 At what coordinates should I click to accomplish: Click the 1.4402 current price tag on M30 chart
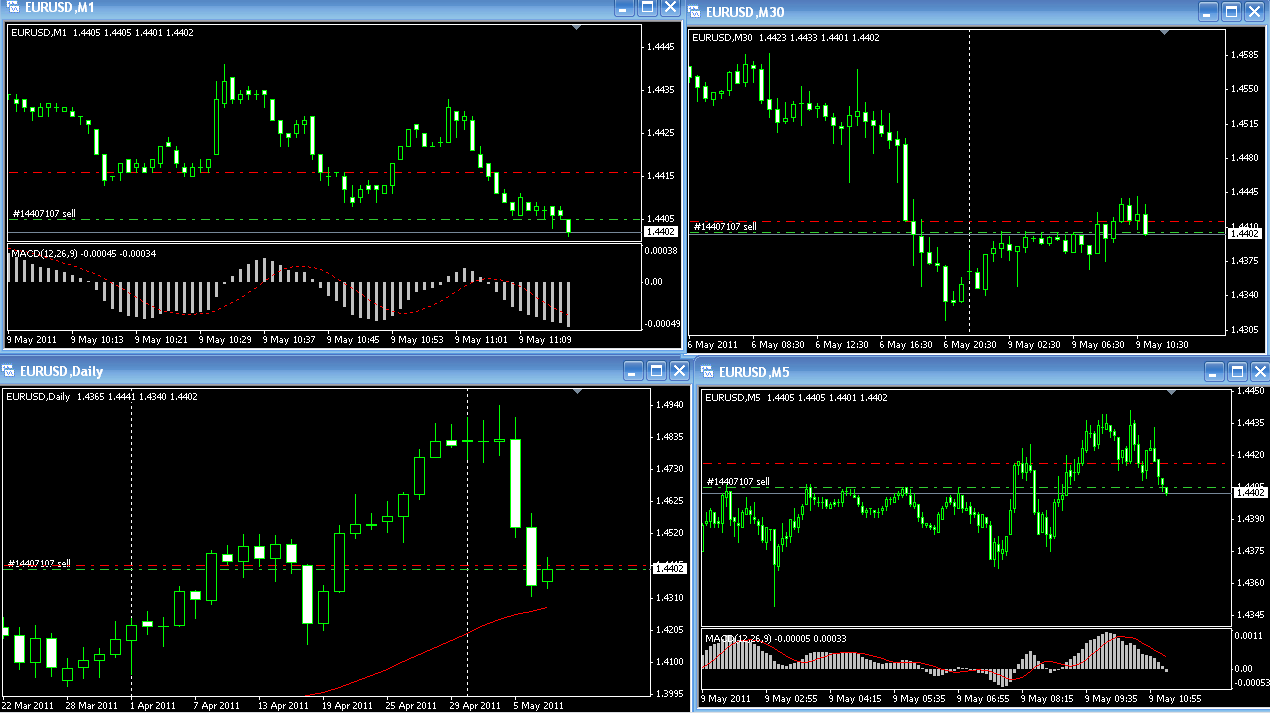[1244, 233]
